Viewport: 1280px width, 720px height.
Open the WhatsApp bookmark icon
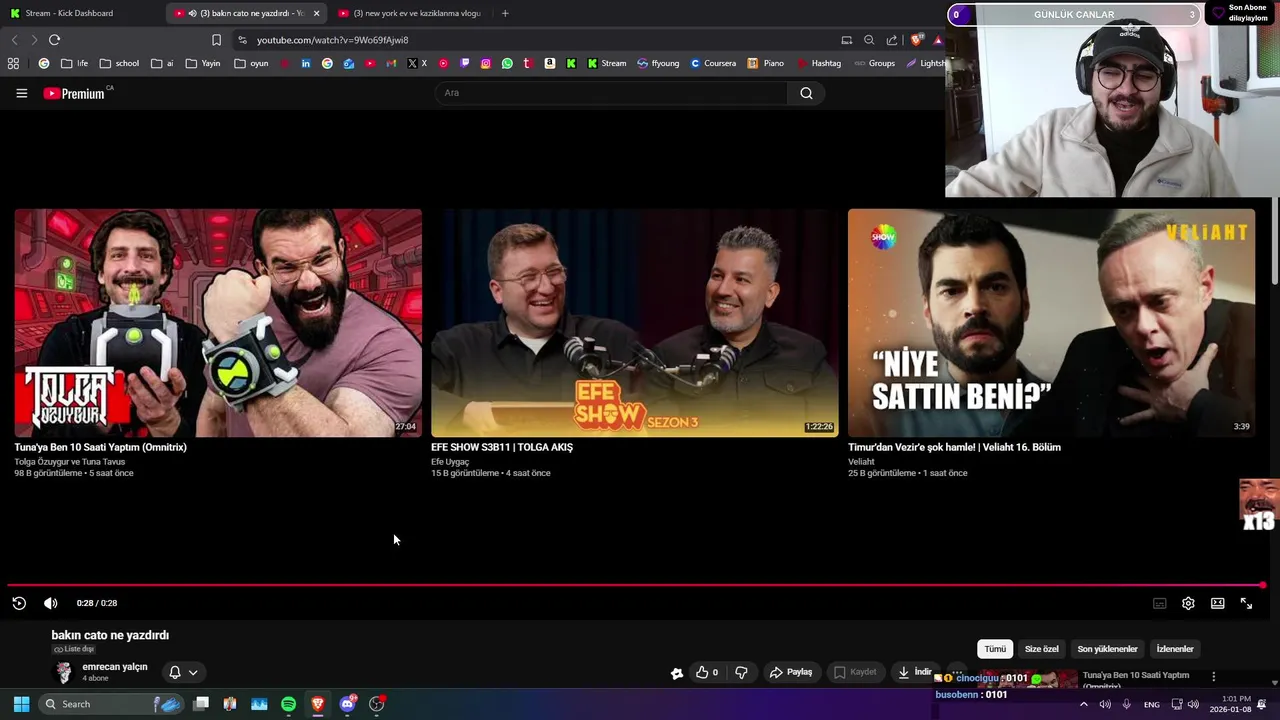pyautogui.click(x=507, y=63)
